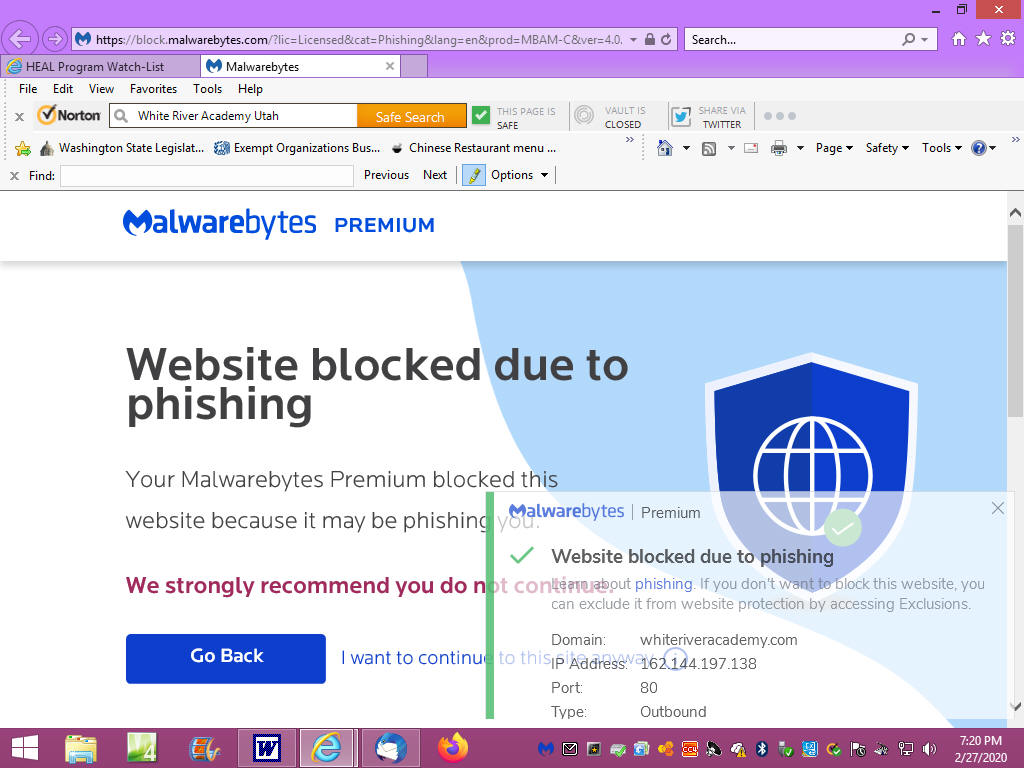The width and height of the screenshot is (1024, 768).
Task: Open Washington State Legislat... favorite
Action: pos(121,148)
